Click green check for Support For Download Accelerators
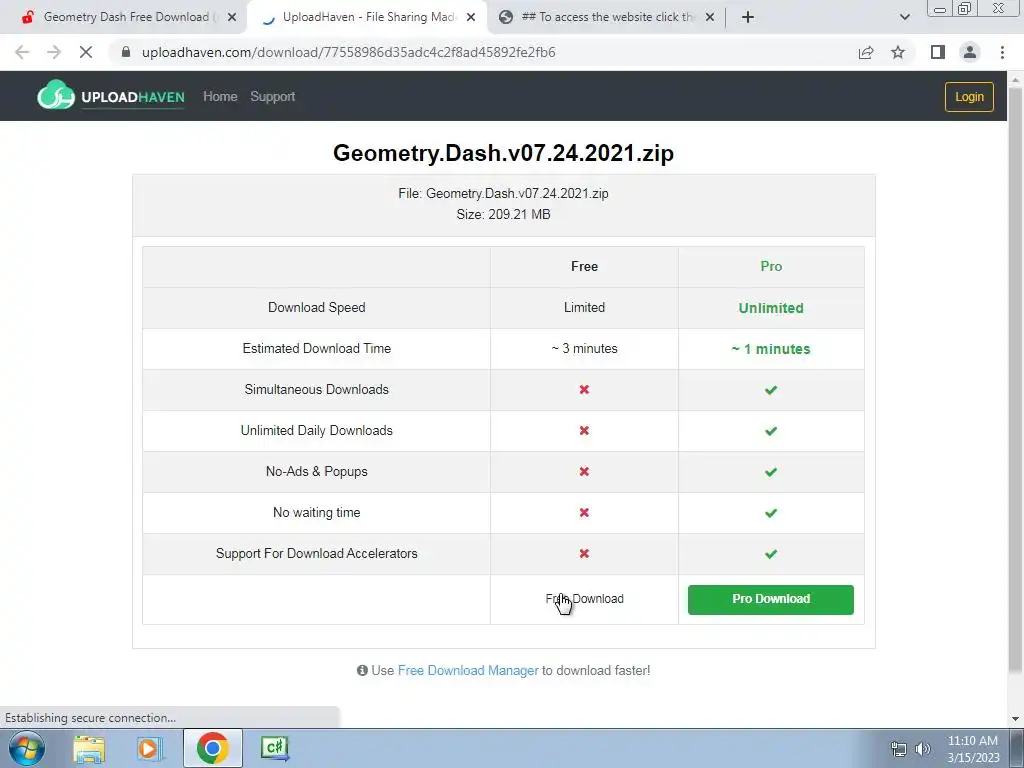 [771, 554]
